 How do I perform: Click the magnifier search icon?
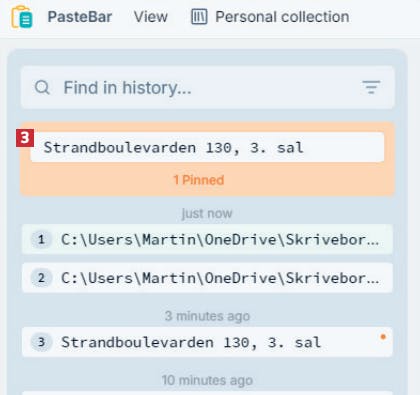[42, 88]
